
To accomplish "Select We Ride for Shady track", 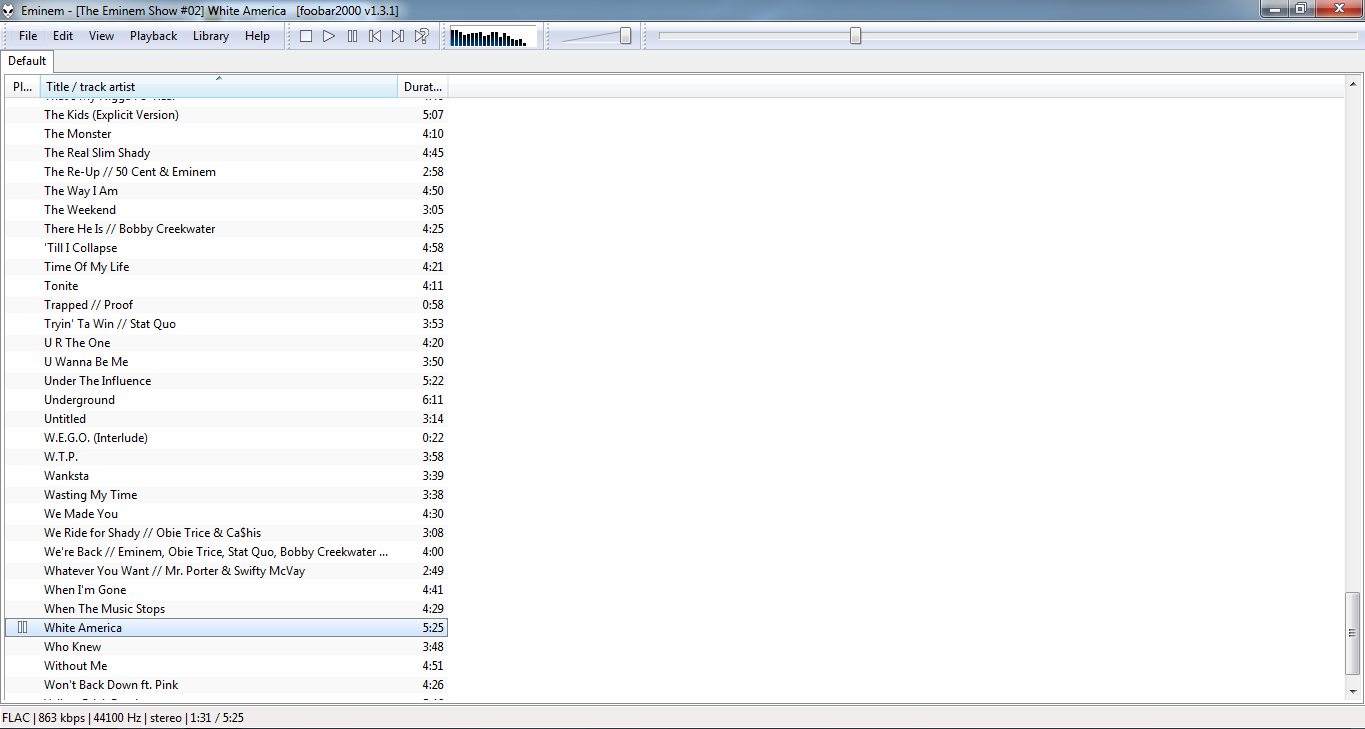I will [x=226, y=533].
